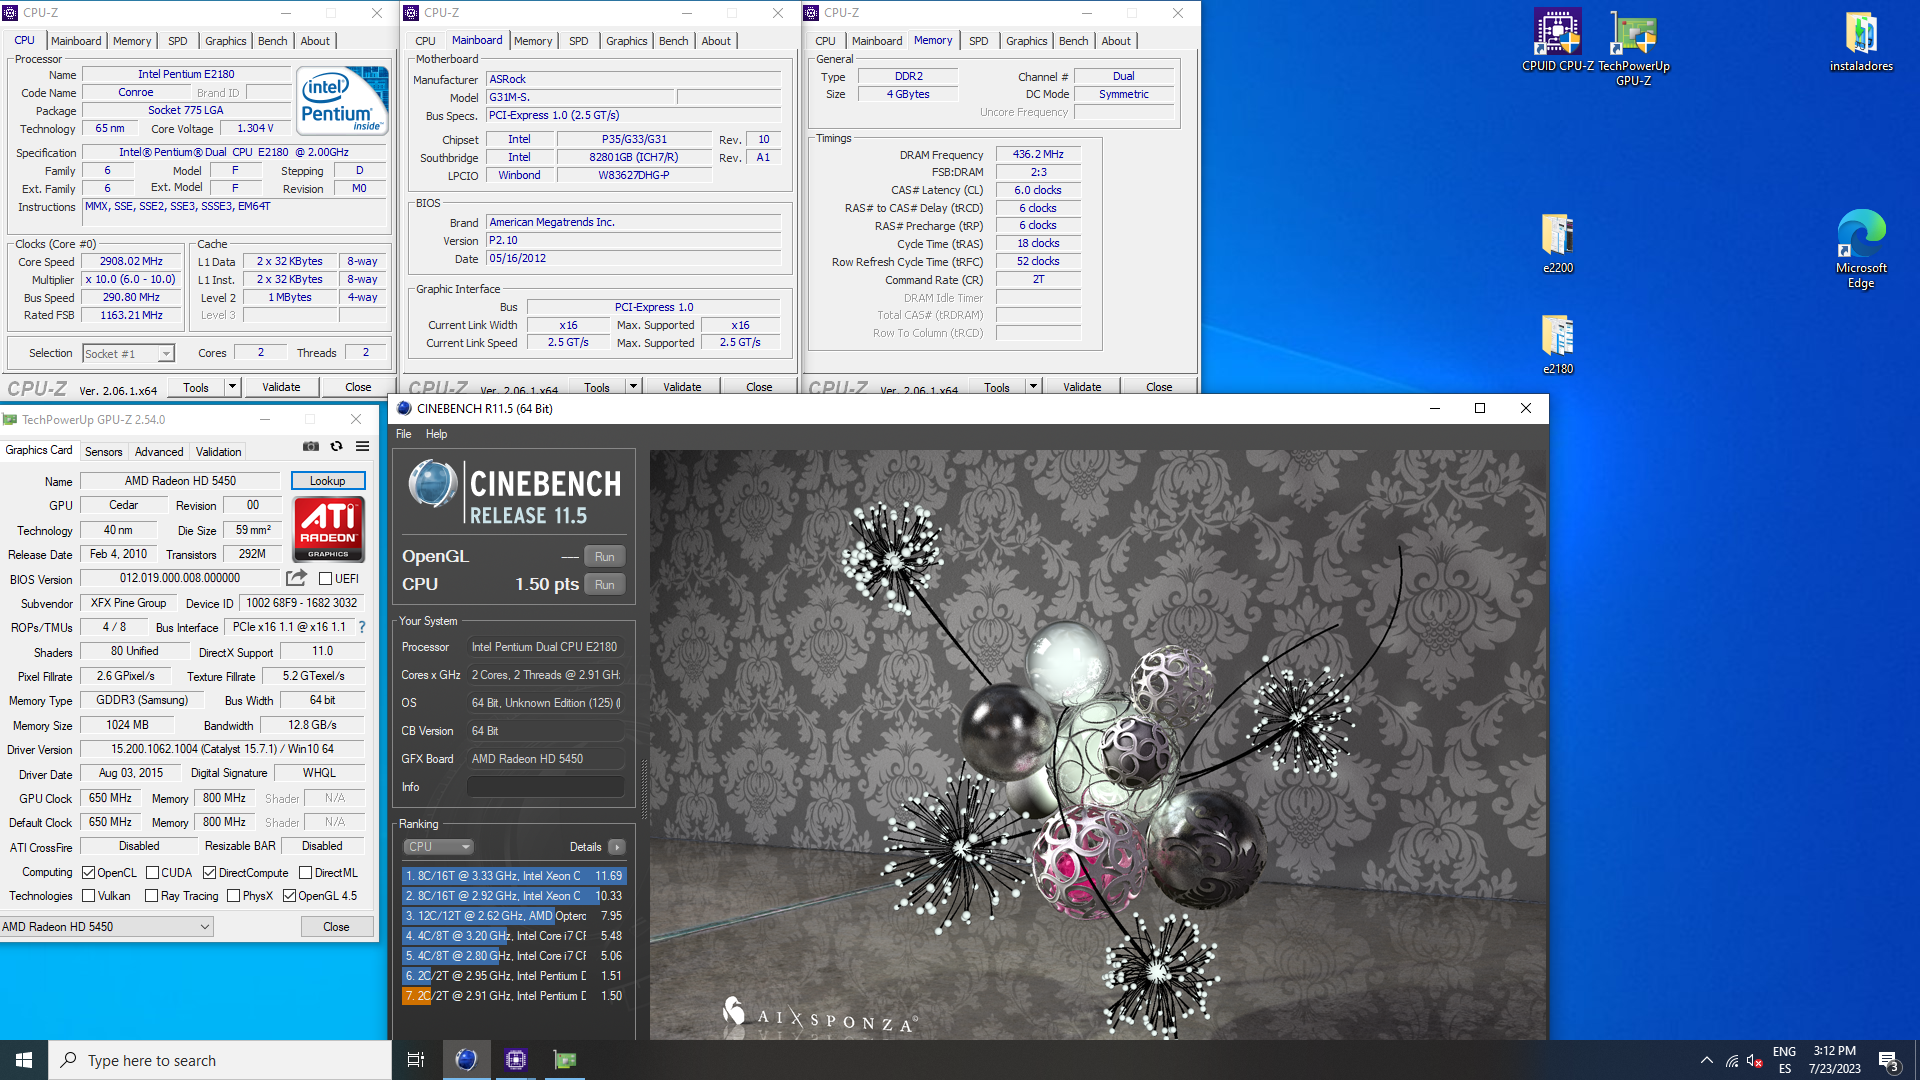Open the Socket #1 selection dropdown
This screenshot has width=1920, height=1080.
[128, 353]
